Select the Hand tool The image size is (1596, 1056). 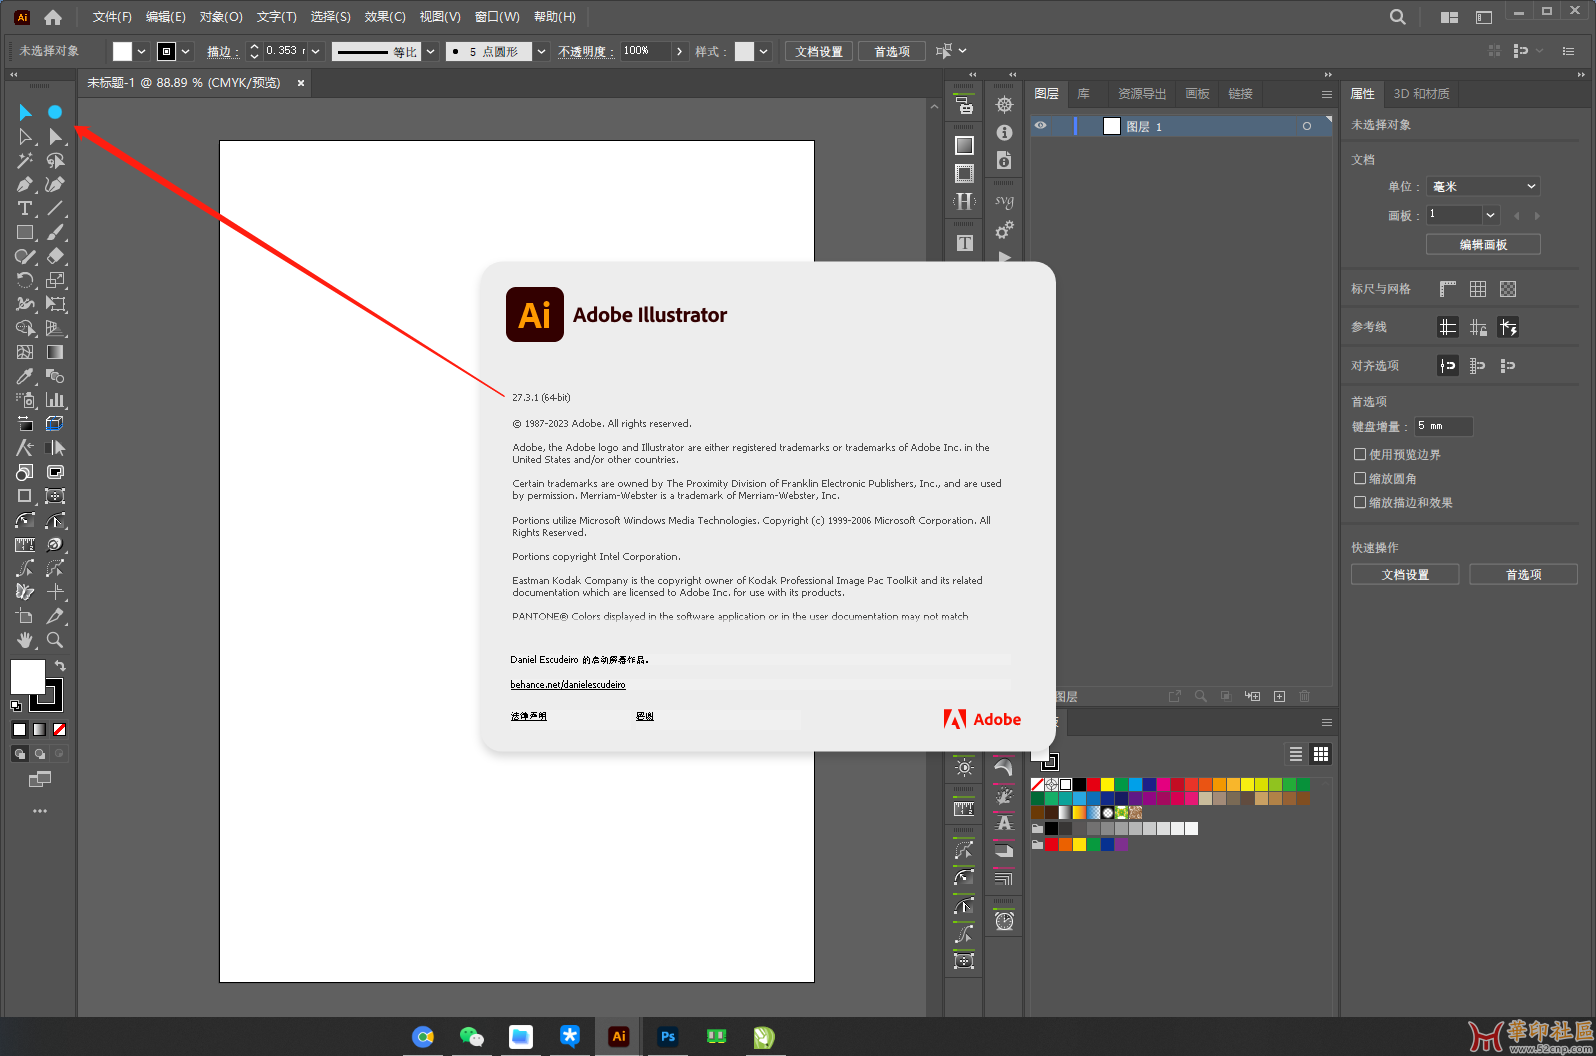(25, 640)
